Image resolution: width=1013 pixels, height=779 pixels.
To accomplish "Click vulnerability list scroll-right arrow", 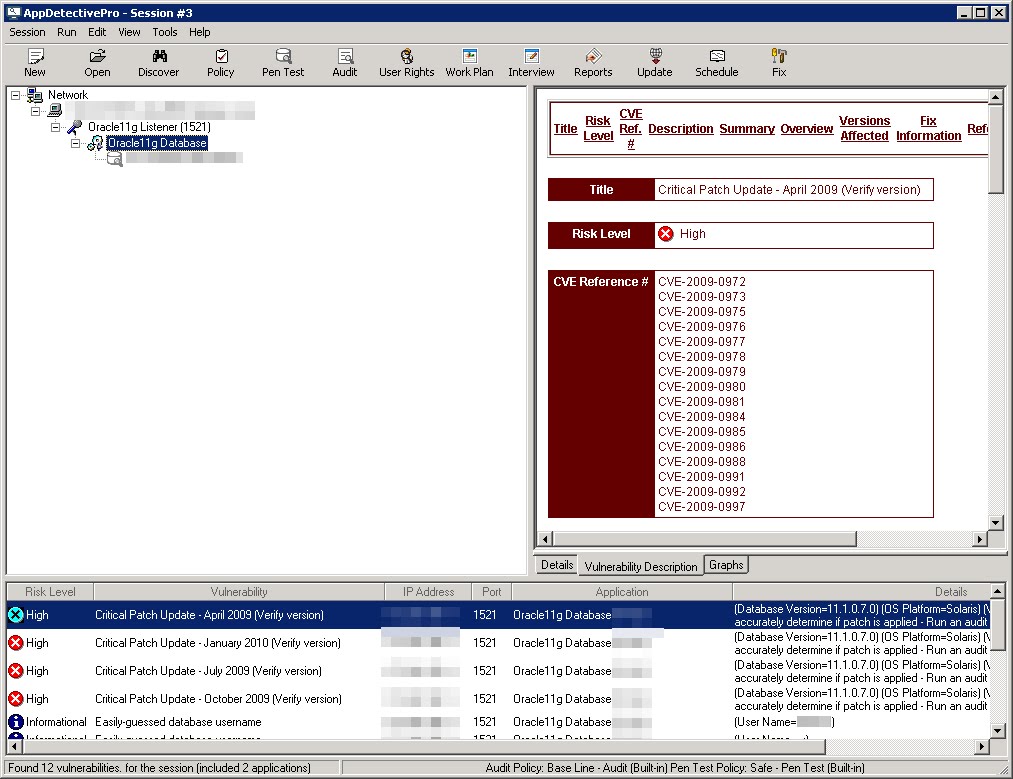I will point(982,747).
